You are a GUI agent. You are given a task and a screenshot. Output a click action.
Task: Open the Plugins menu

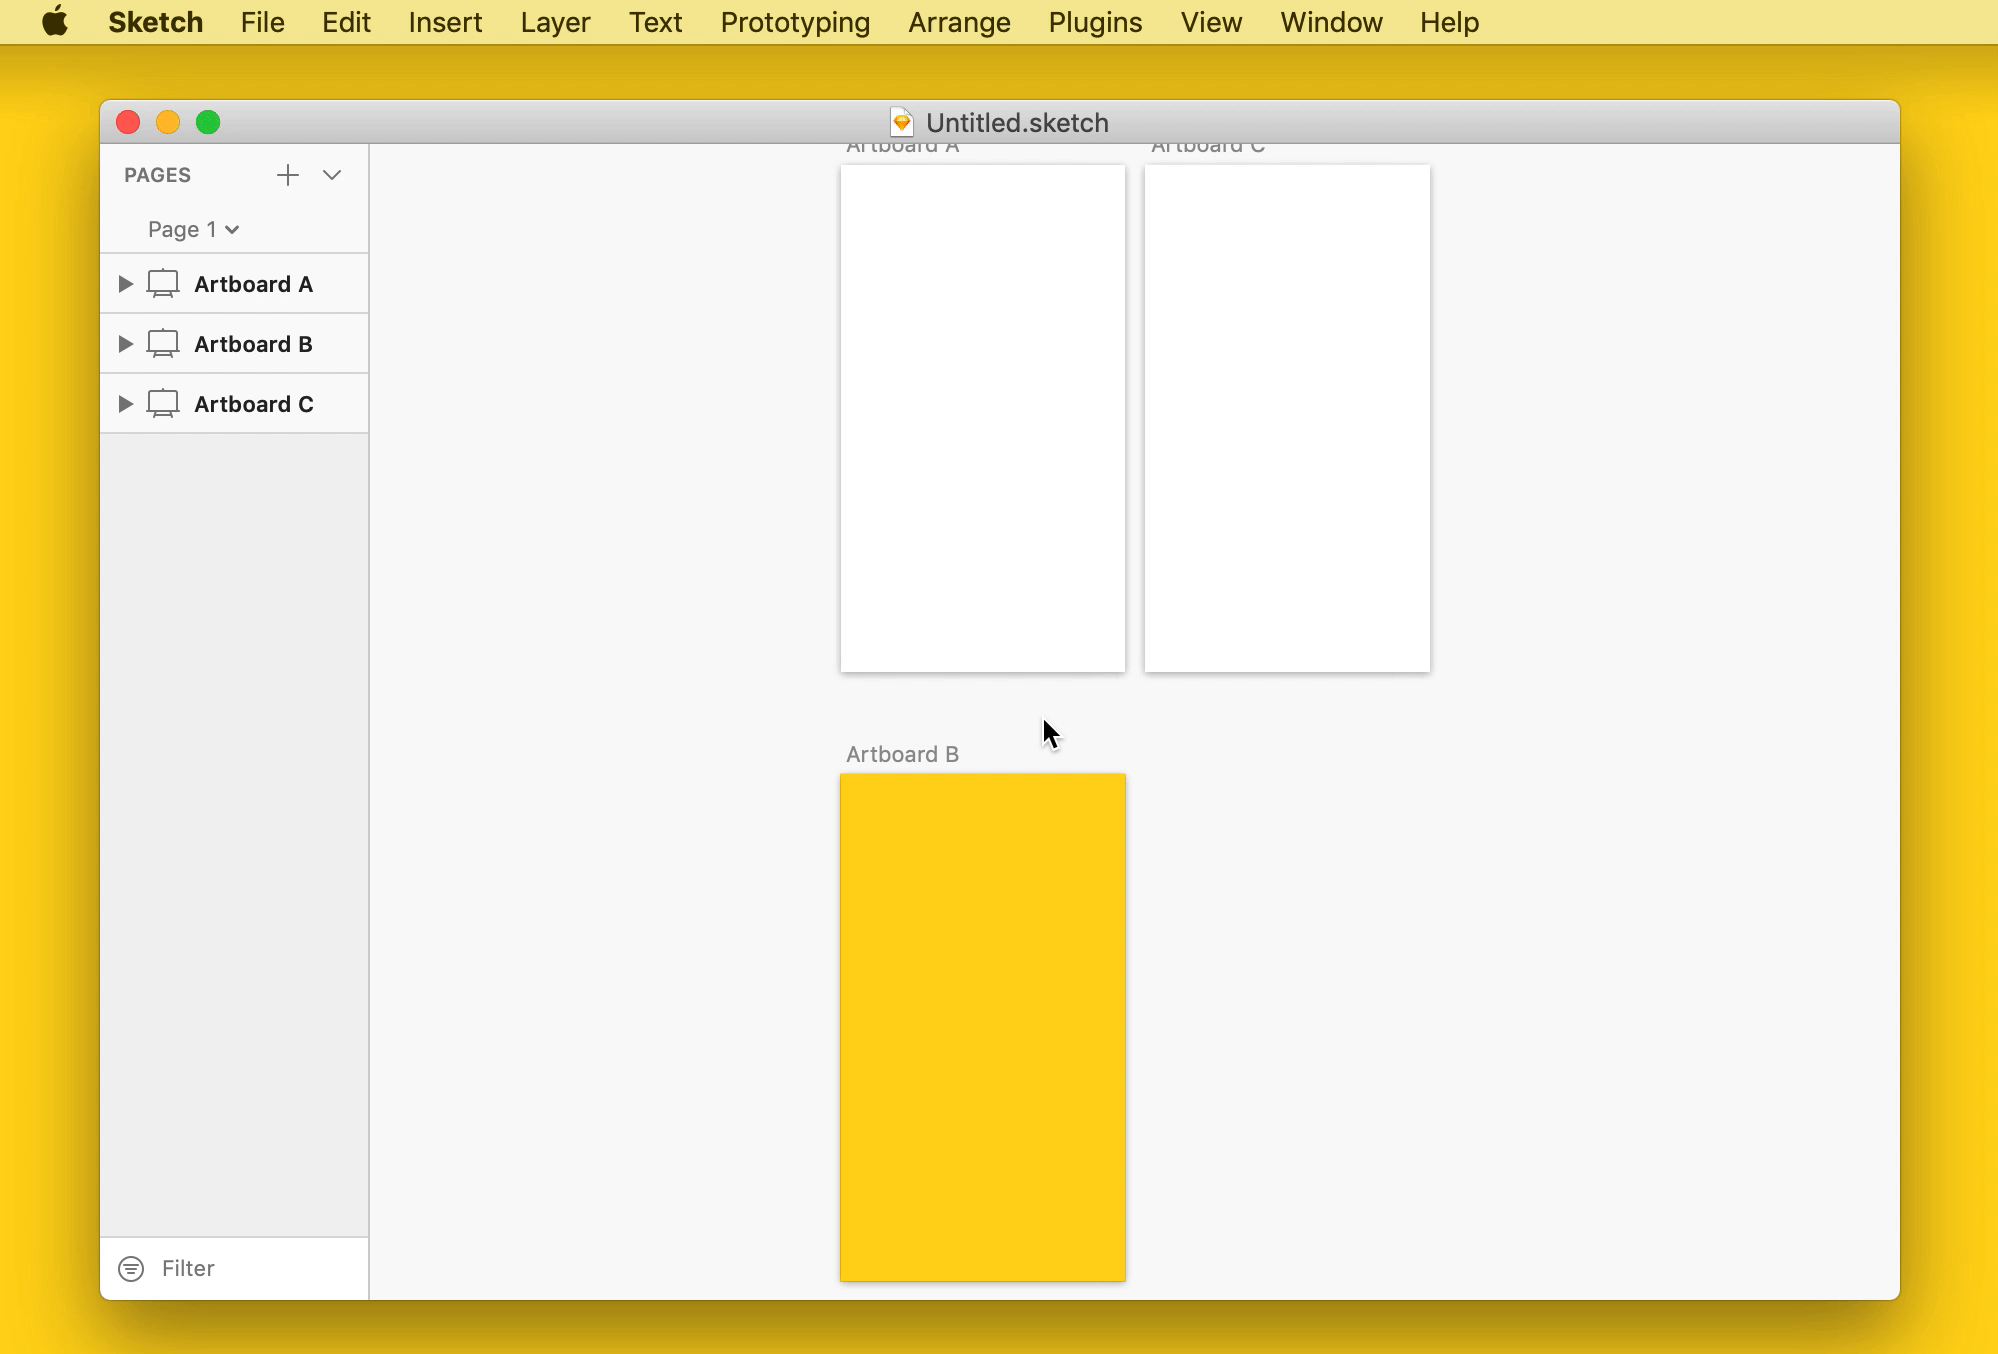pyautogui.click(x=1095, y=22)
